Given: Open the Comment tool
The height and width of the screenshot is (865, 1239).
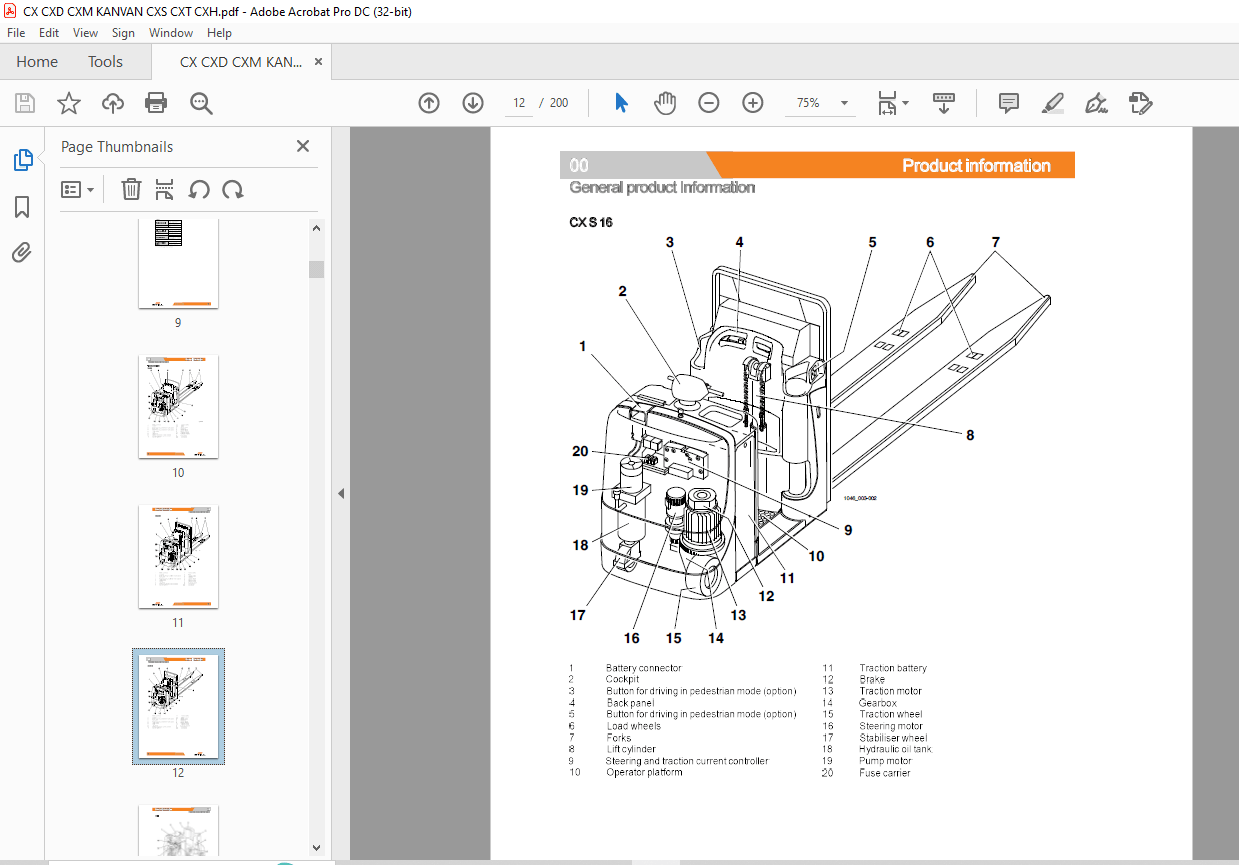Looking at the screenshot, I should (1008, 102).
